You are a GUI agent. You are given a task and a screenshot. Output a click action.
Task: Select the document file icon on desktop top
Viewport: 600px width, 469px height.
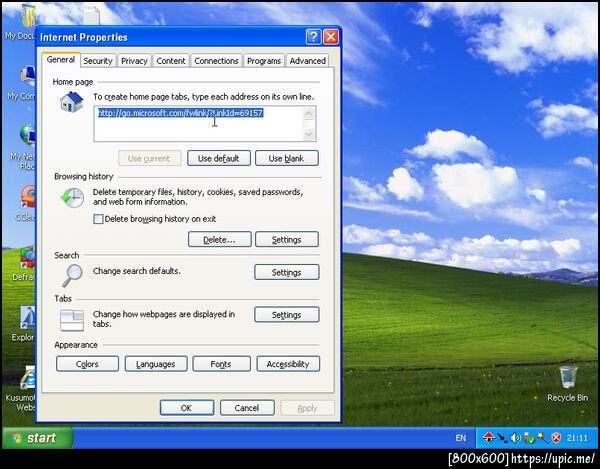click(92, 16)
